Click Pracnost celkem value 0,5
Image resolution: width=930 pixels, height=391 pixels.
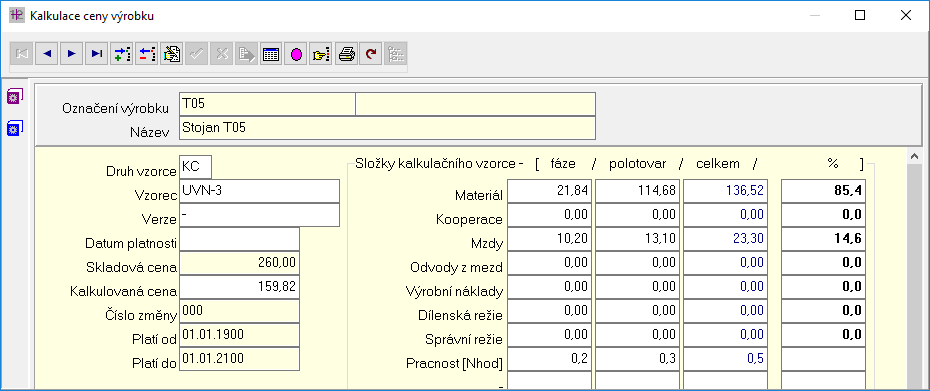click(725, 359)
